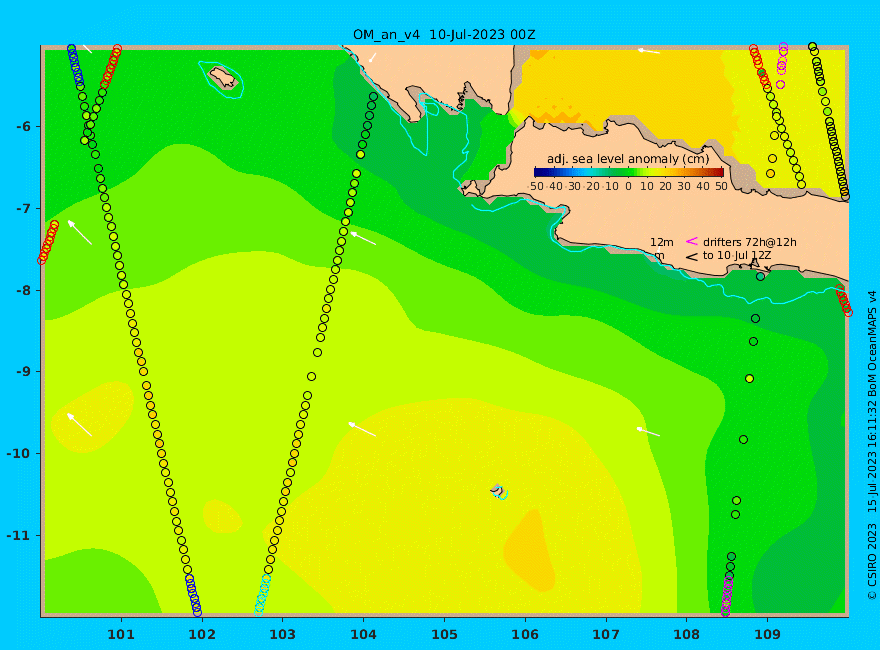Click the dark blue end of colorbar
Viewport: 880px width, 650px height.
539,172
